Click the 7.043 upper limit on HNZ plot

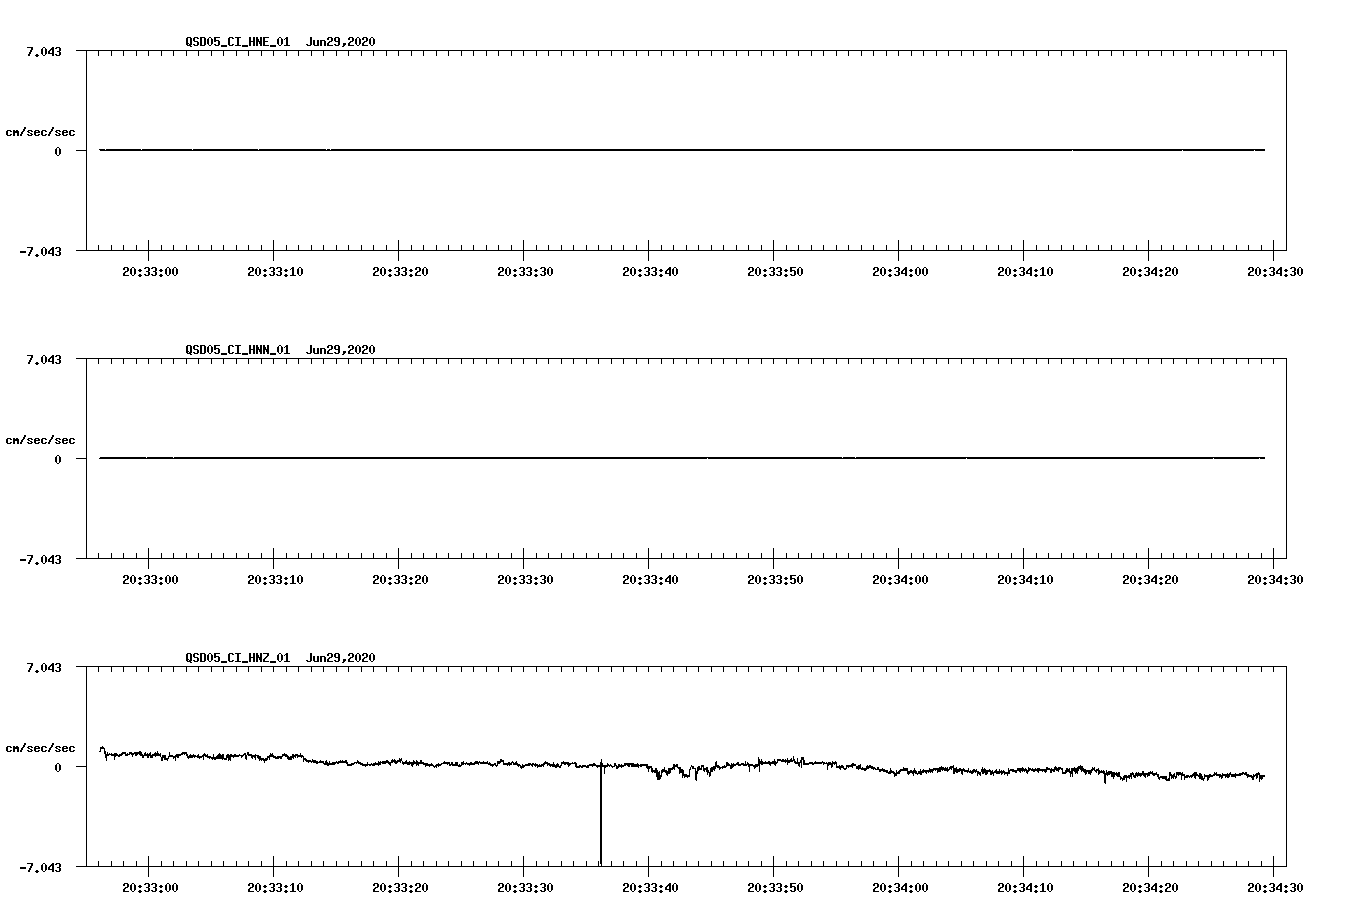[x=44, y=667]
